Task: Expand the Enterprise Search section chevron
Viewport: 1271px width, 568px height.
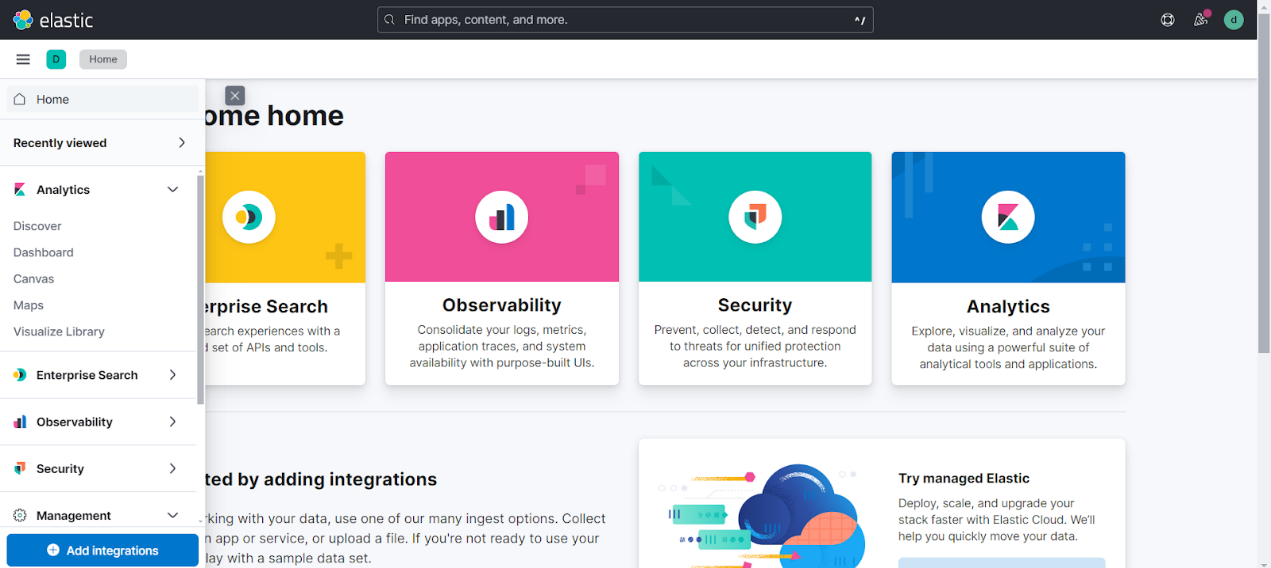Action: click(x=173, y=375)
